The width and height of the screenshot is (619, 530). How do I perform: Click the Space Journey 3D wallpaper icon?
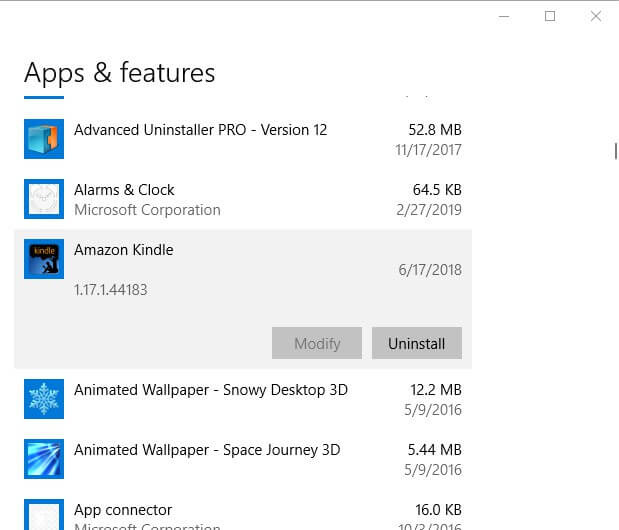tap(44, 459)
